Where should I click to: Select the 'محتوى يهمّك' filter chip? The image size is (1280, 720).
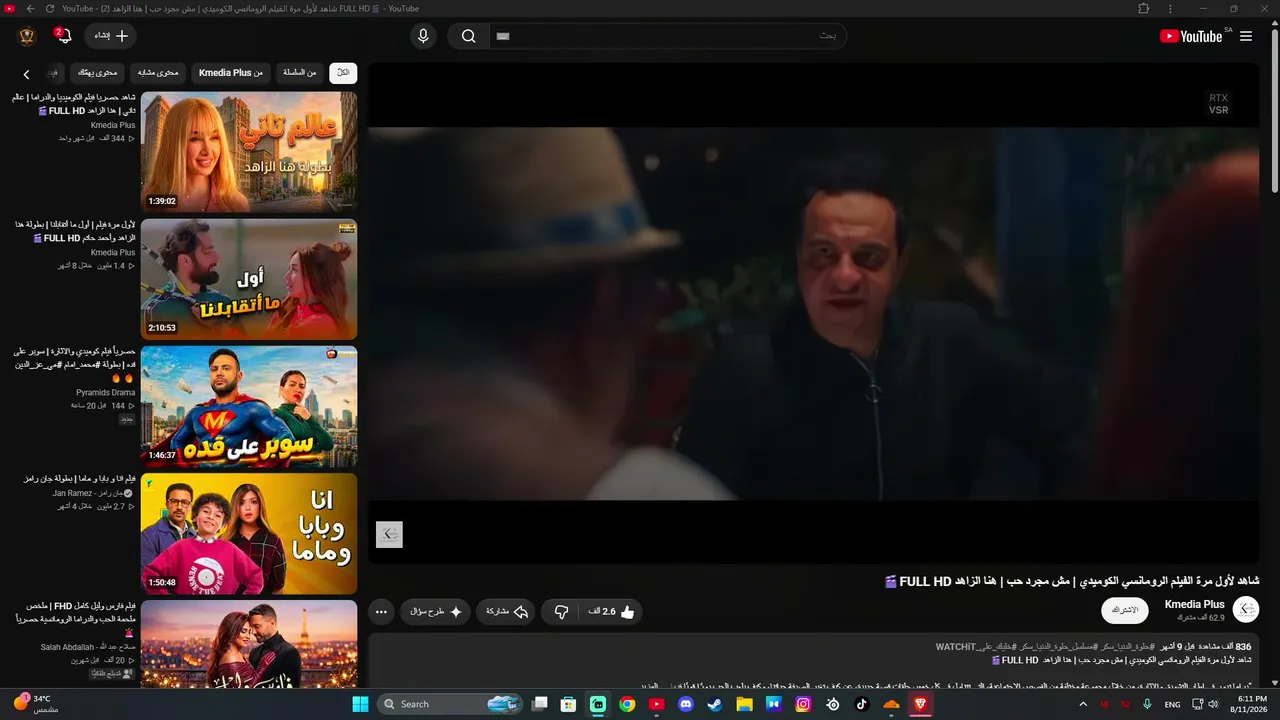point(97,72)
